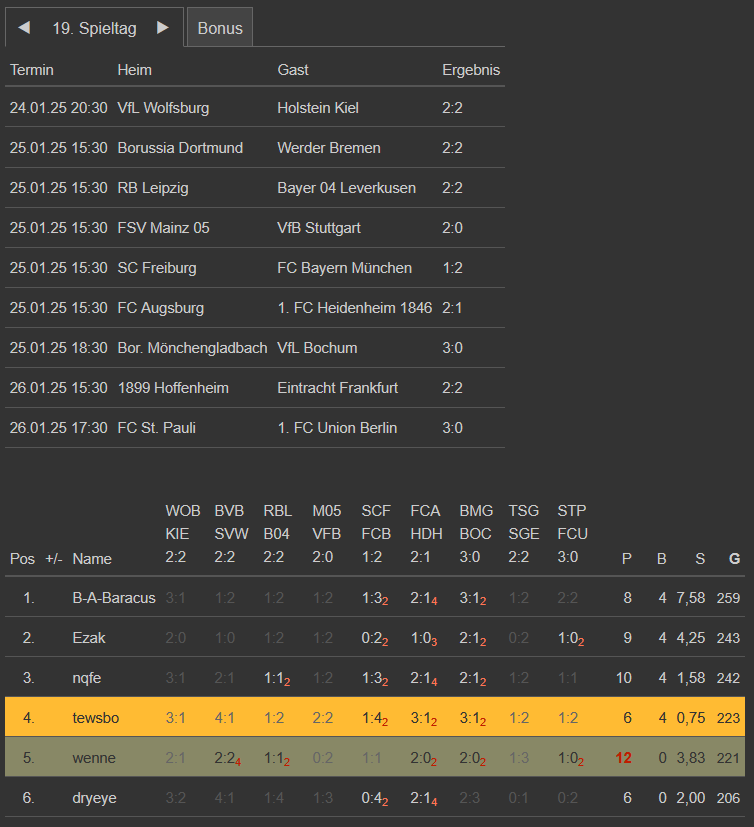Select highlighted player tewsbo

coord(94,718)
